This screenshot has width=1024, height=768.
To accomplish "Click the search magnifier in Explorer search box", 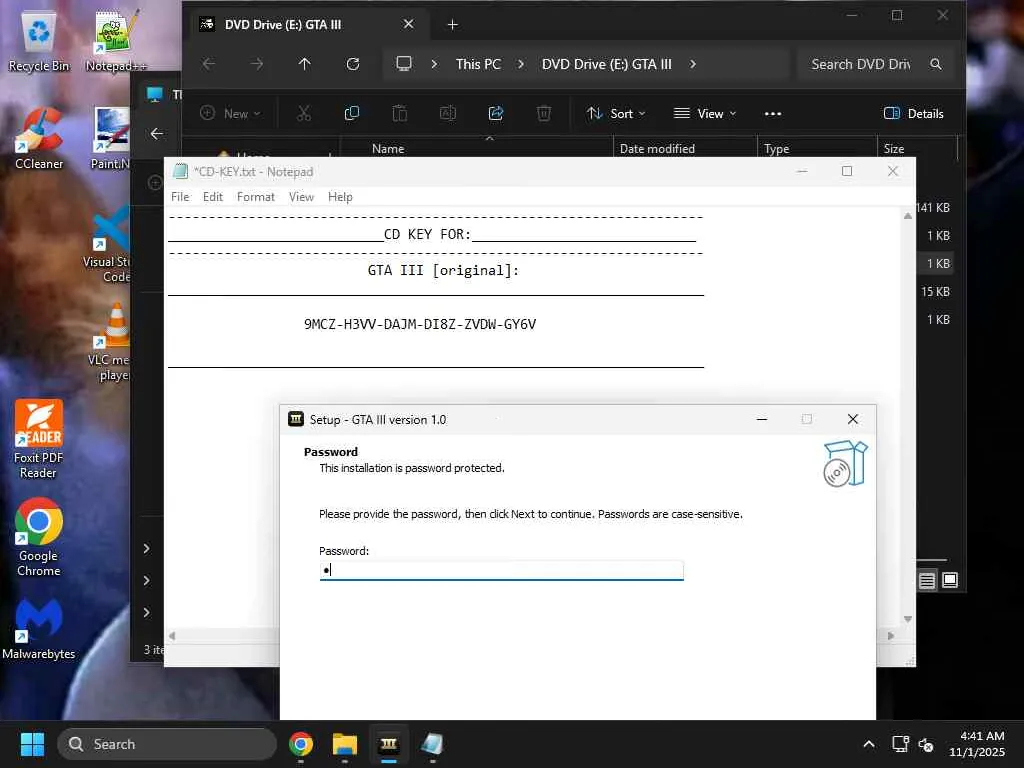I will 936,64.
